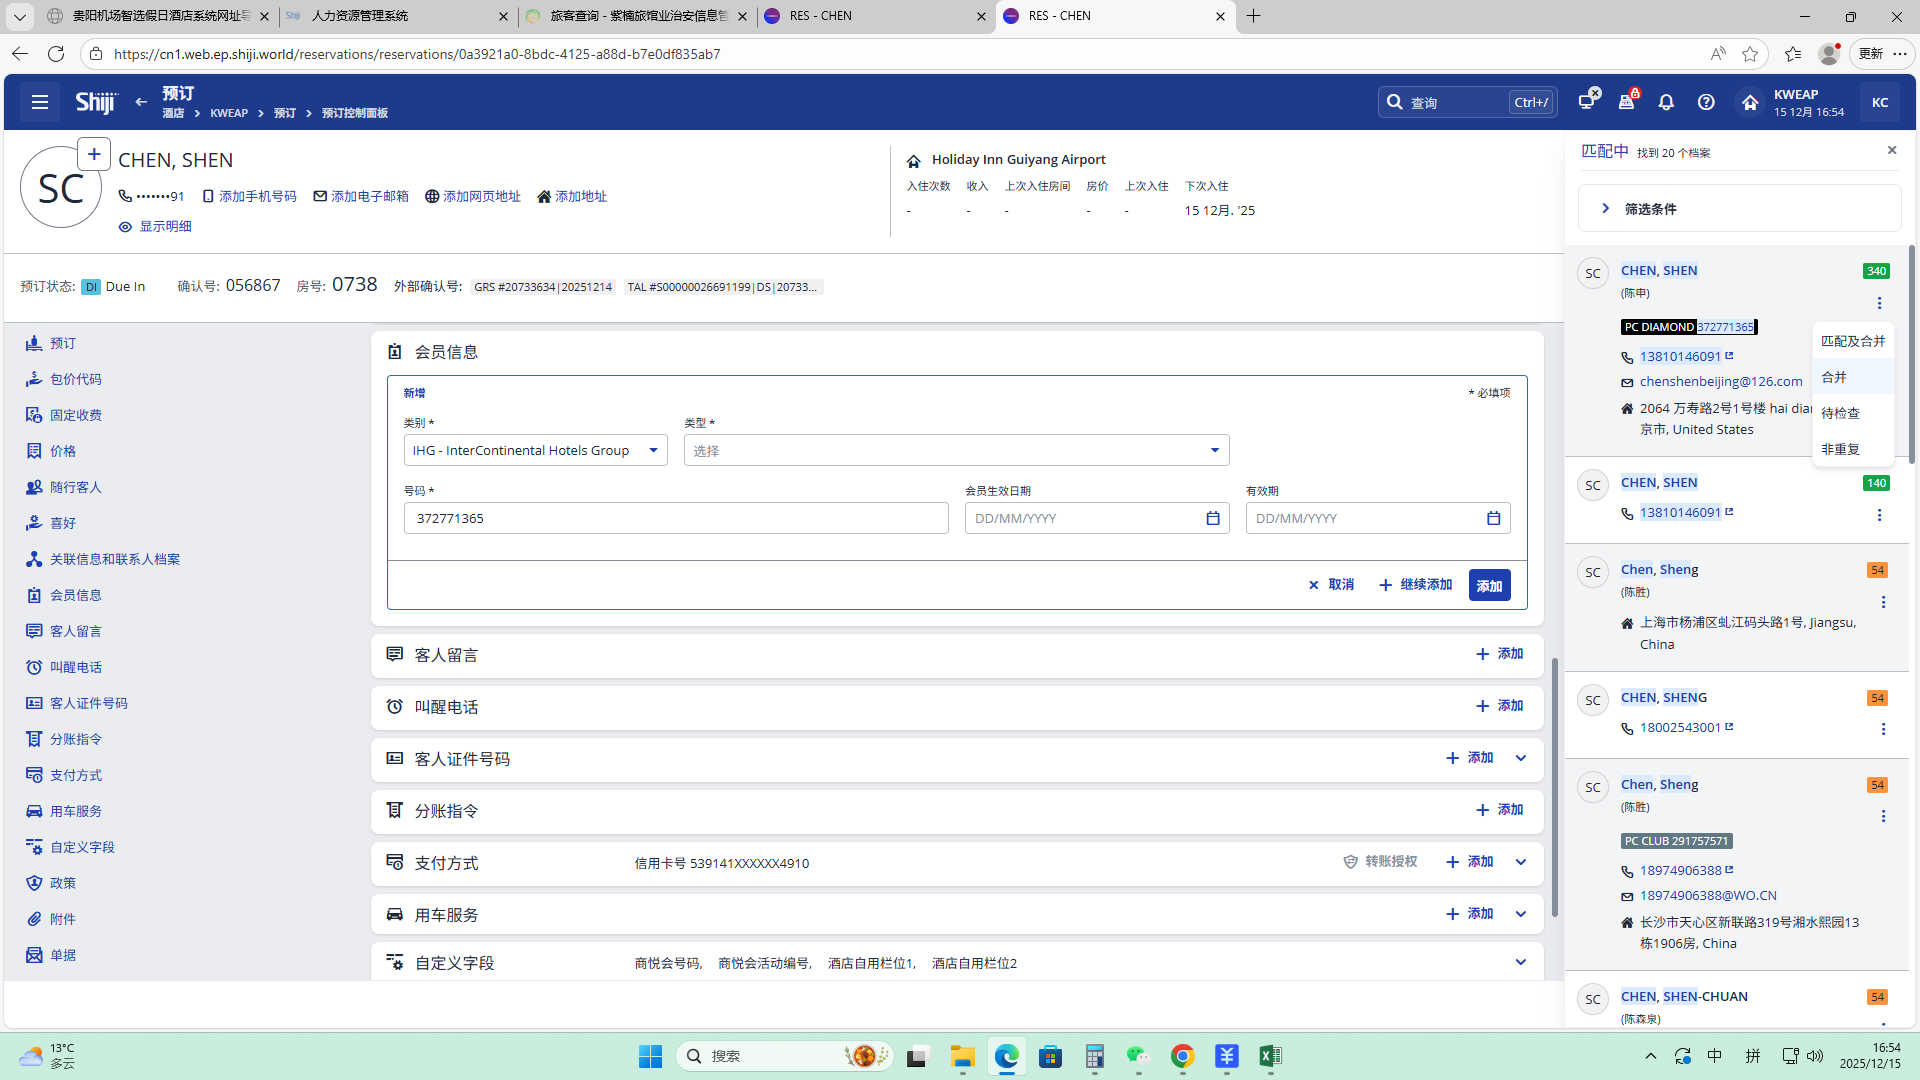Click the membership number input field
Screen dimensions: 1920x1080
(x=676, y=518)
